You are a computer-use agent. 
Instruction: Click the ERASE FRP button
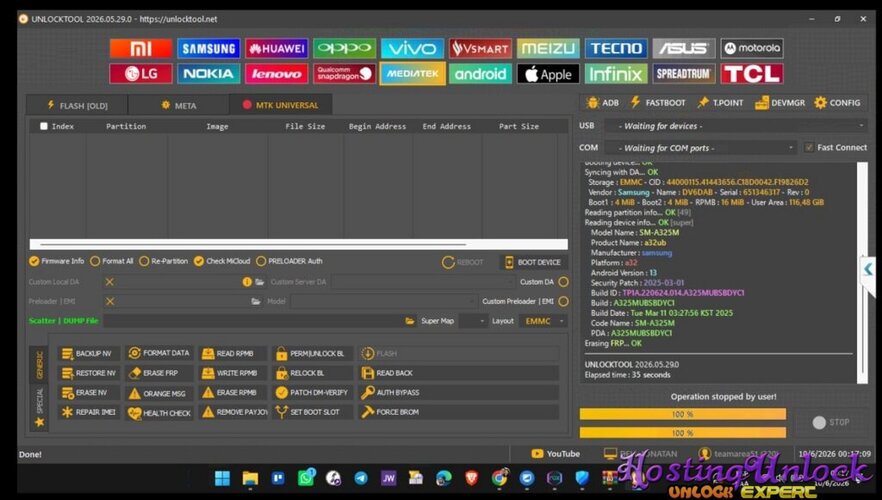[160, 373]
